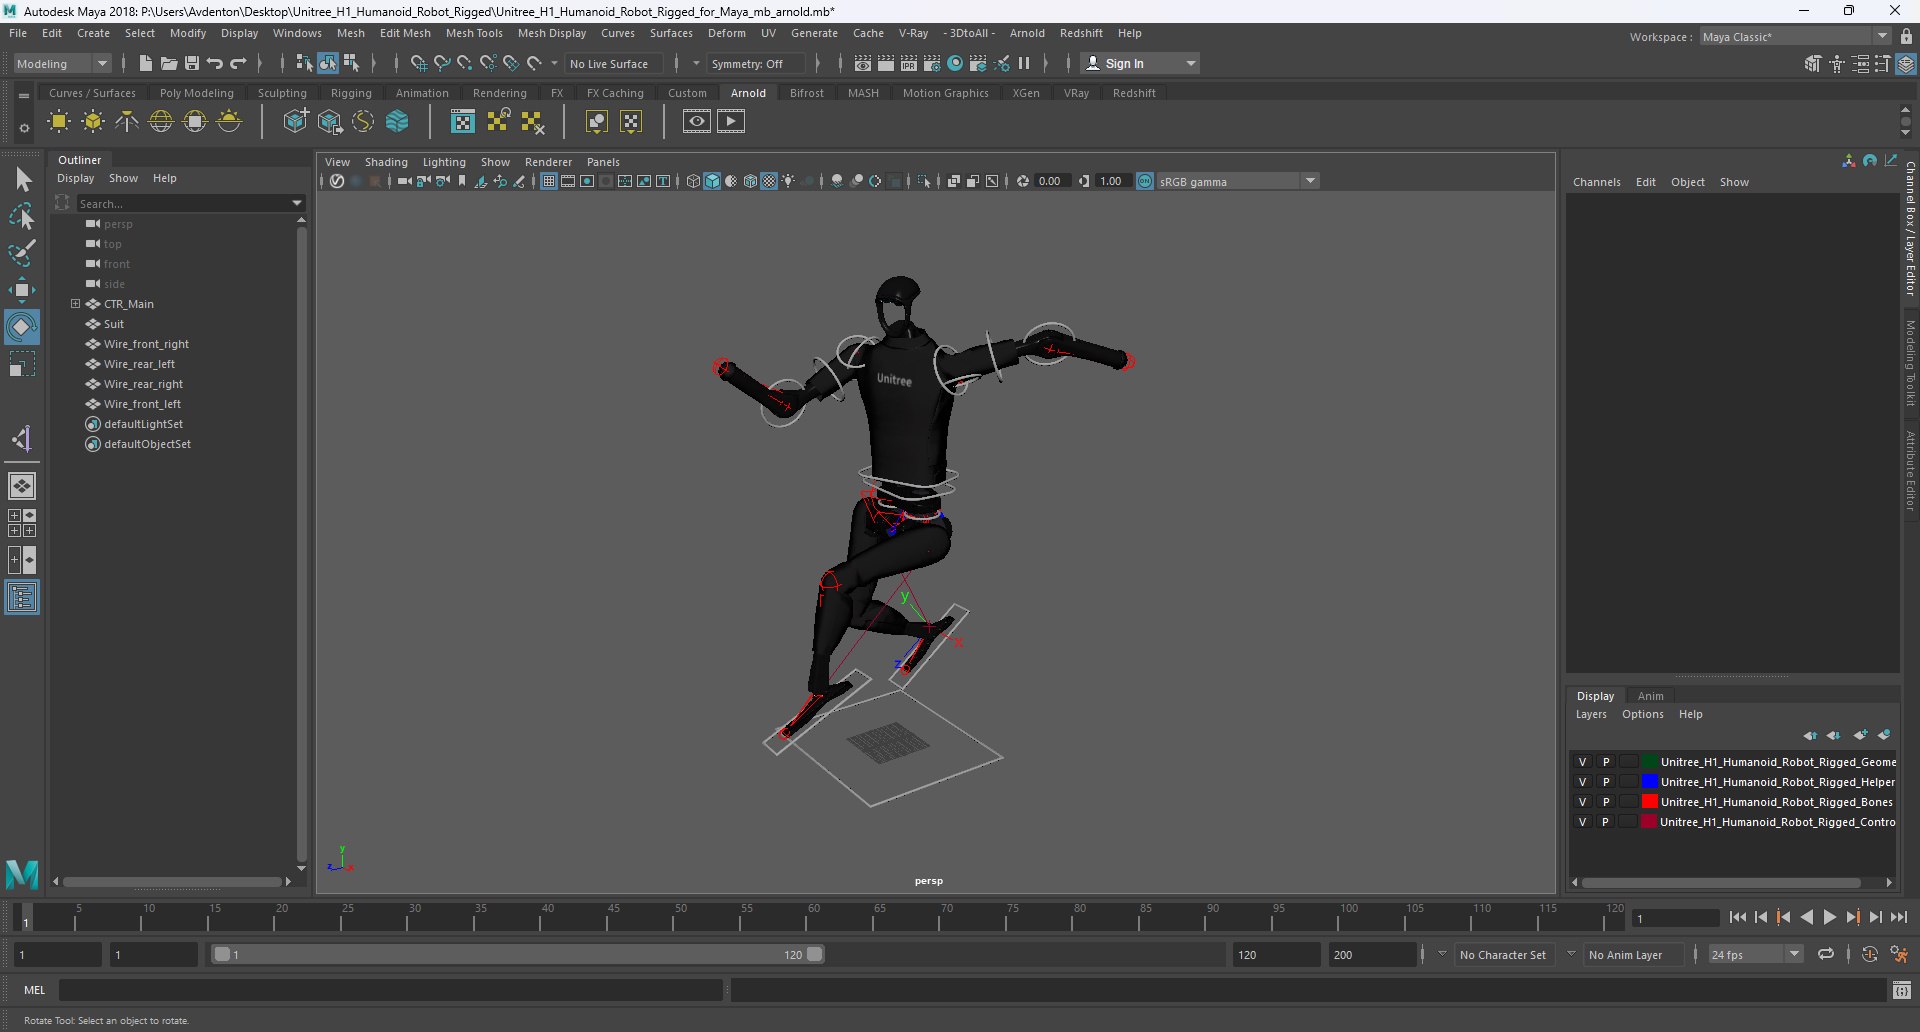
Task: Open the layer editor Options menu
Action: [x=1642, y=714]
